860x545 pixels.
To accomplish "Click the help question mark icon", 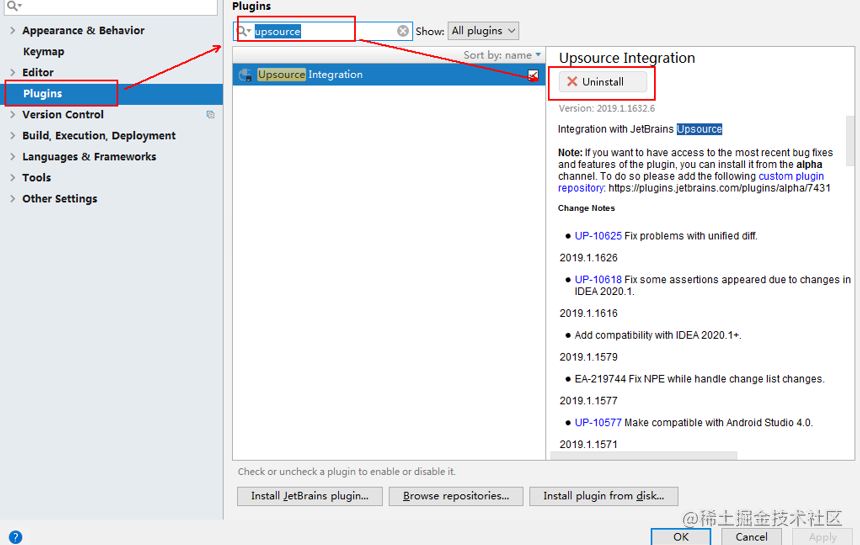I will point(15,537).
